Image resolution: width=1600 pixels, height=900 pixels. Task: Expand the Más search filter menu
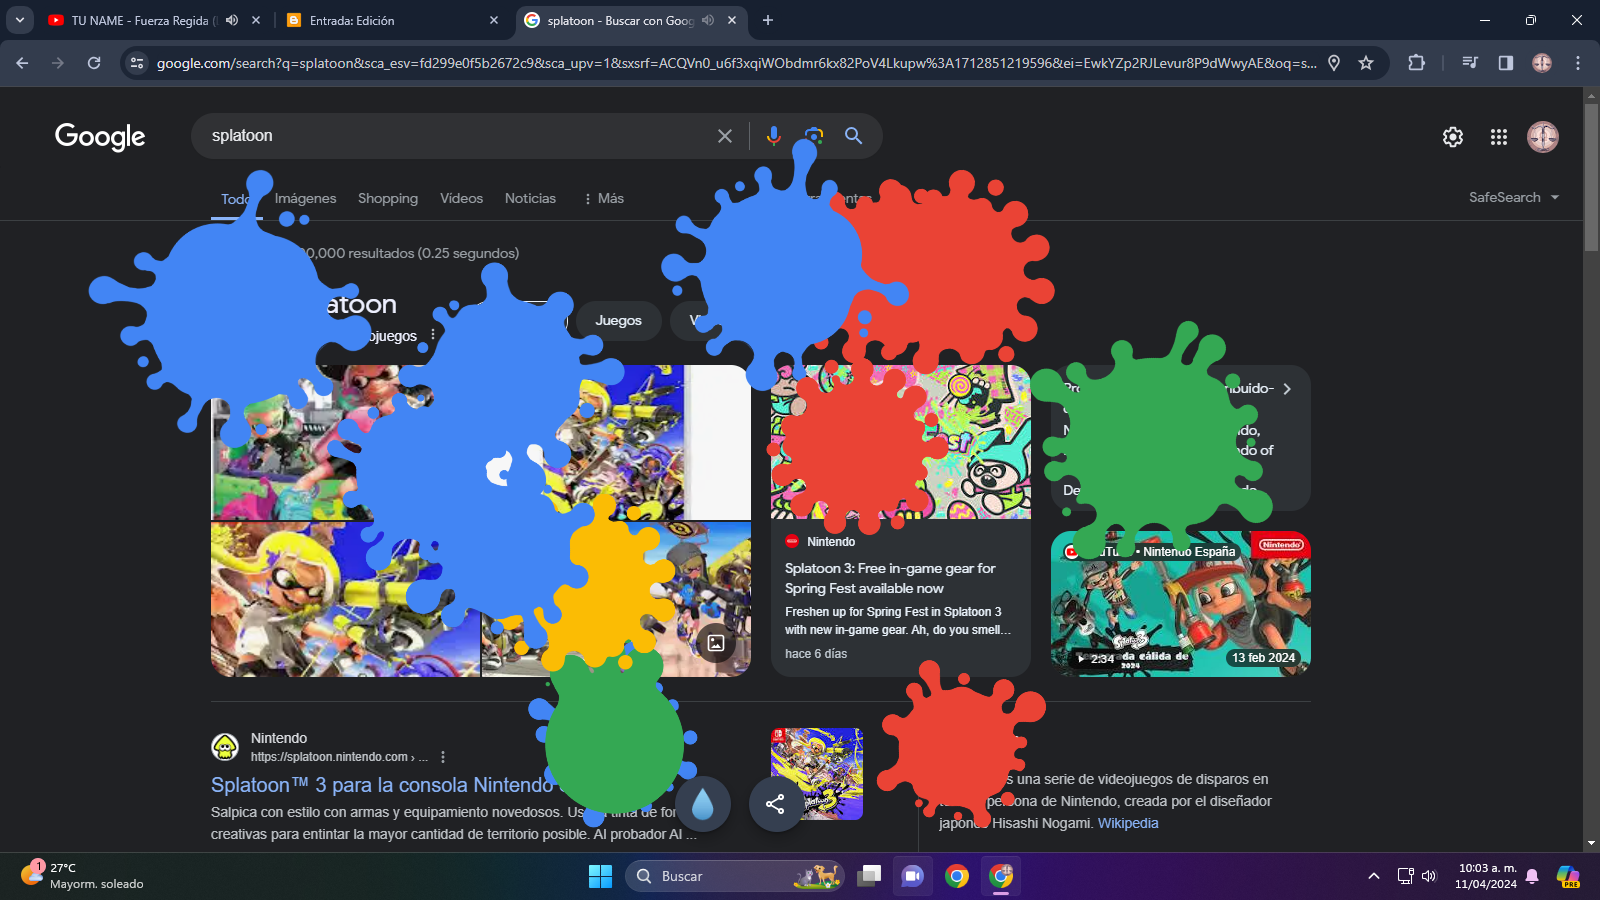pyautogui.click(x=604, y=198)
